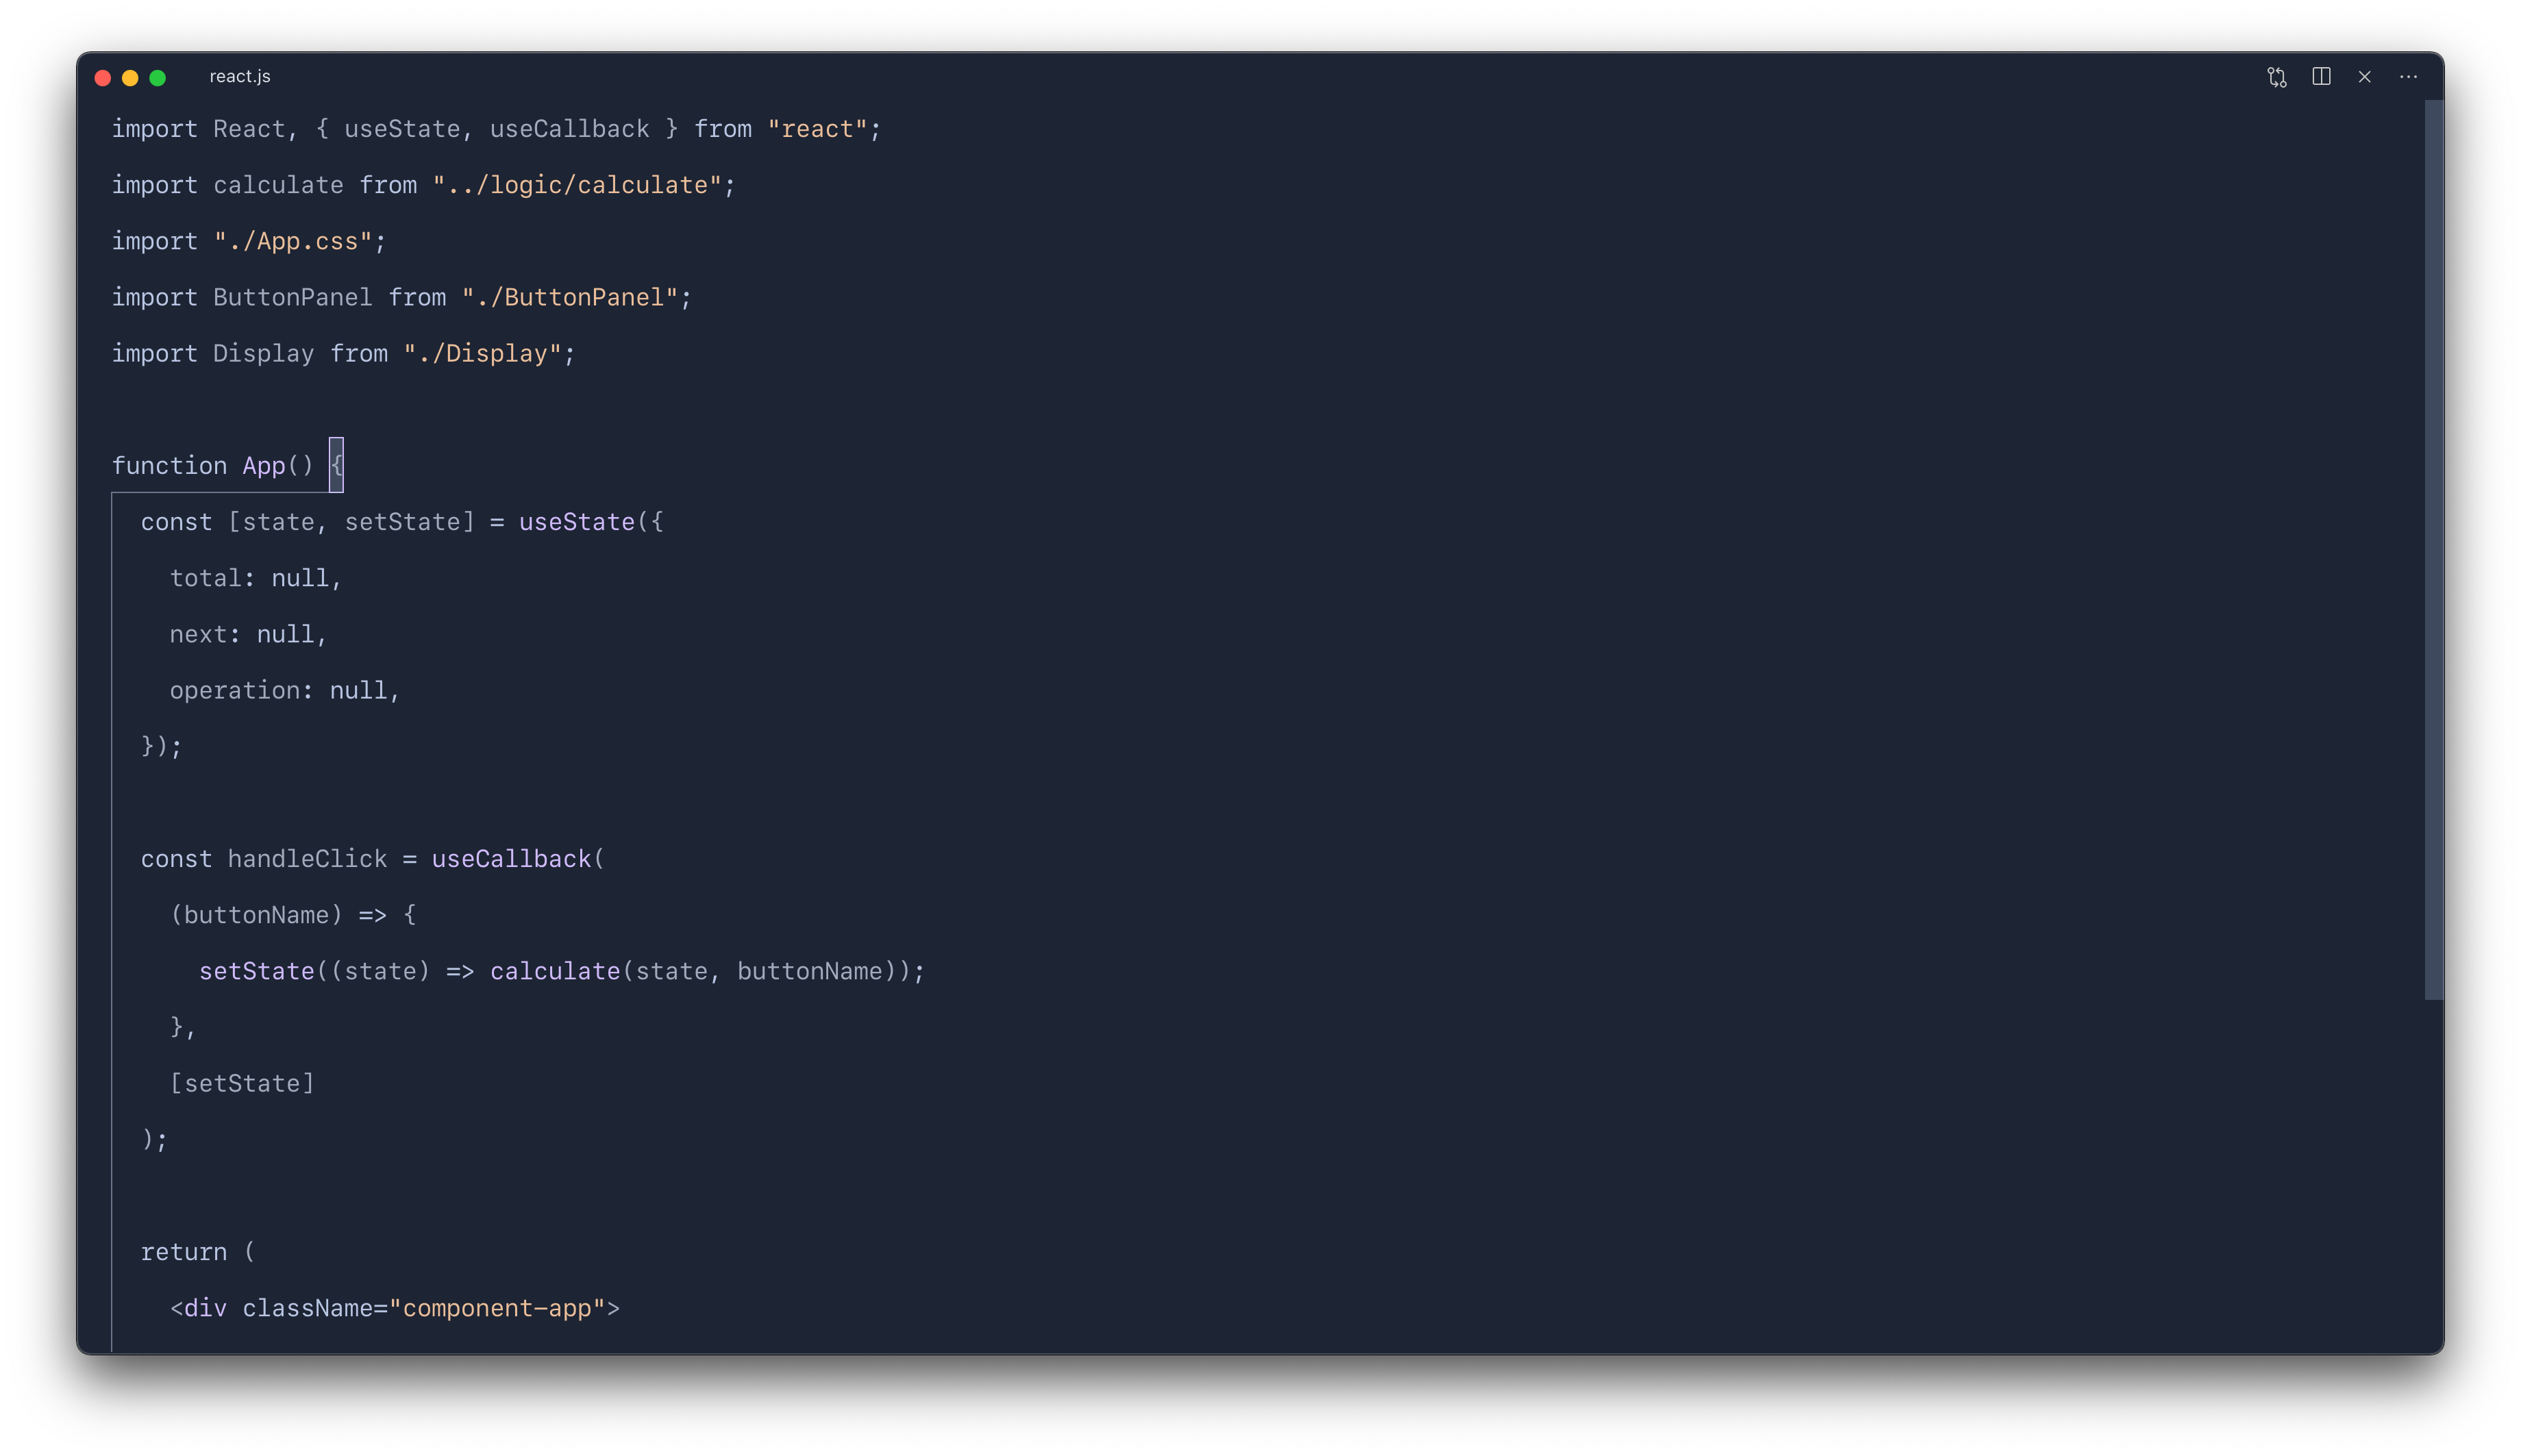Click the calculate function call in setState
Image resolution: width=2521 pixels, height=1456 pixels.
555,971
